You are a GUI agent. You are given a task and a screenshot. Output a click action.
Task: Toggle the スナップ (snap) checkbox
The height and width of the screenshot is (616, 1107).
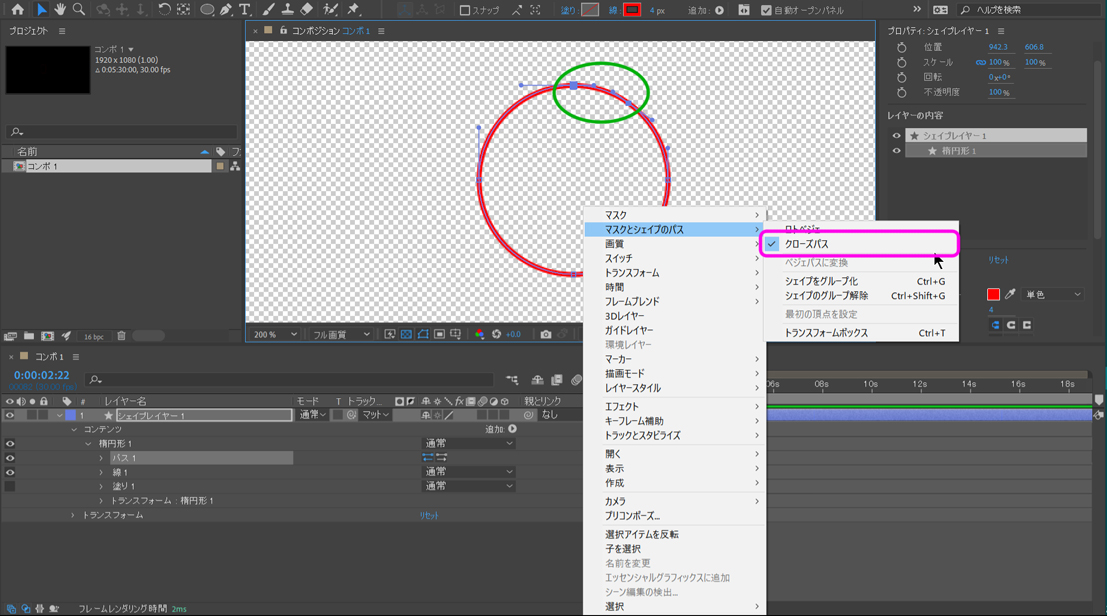465,11
